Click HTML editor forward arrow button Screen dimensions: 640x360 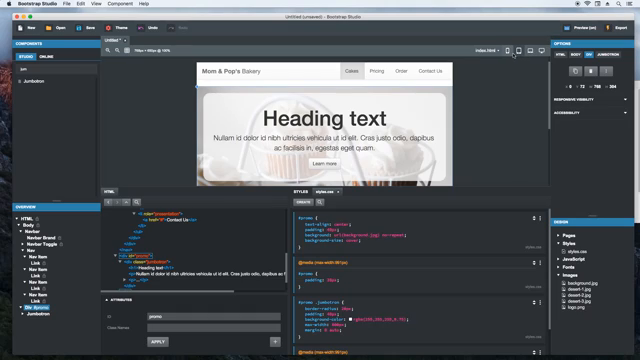(x=117, y=202)
